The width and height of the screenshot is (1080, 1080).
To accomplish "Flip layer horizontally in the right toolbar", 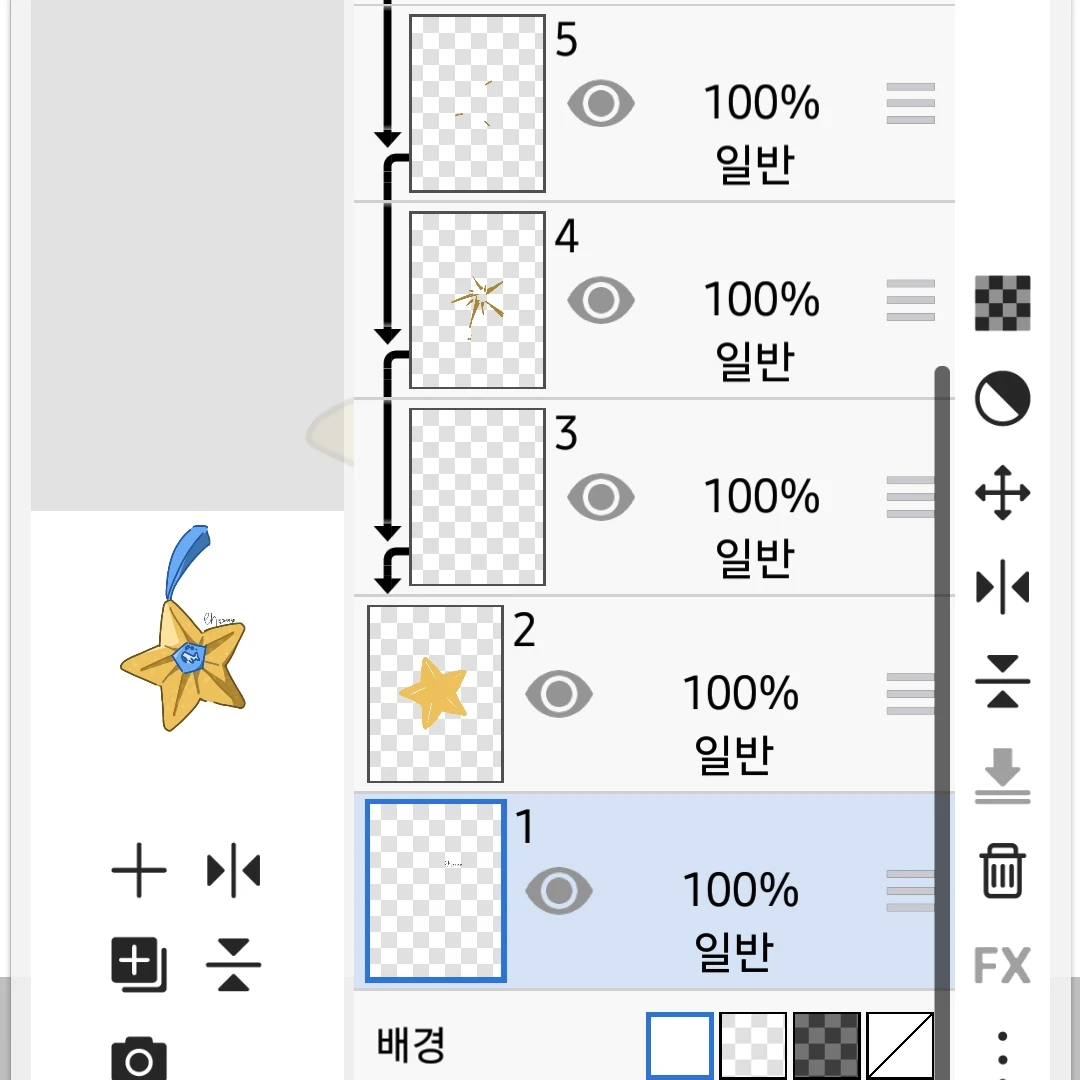I will tap(1002, 587).
